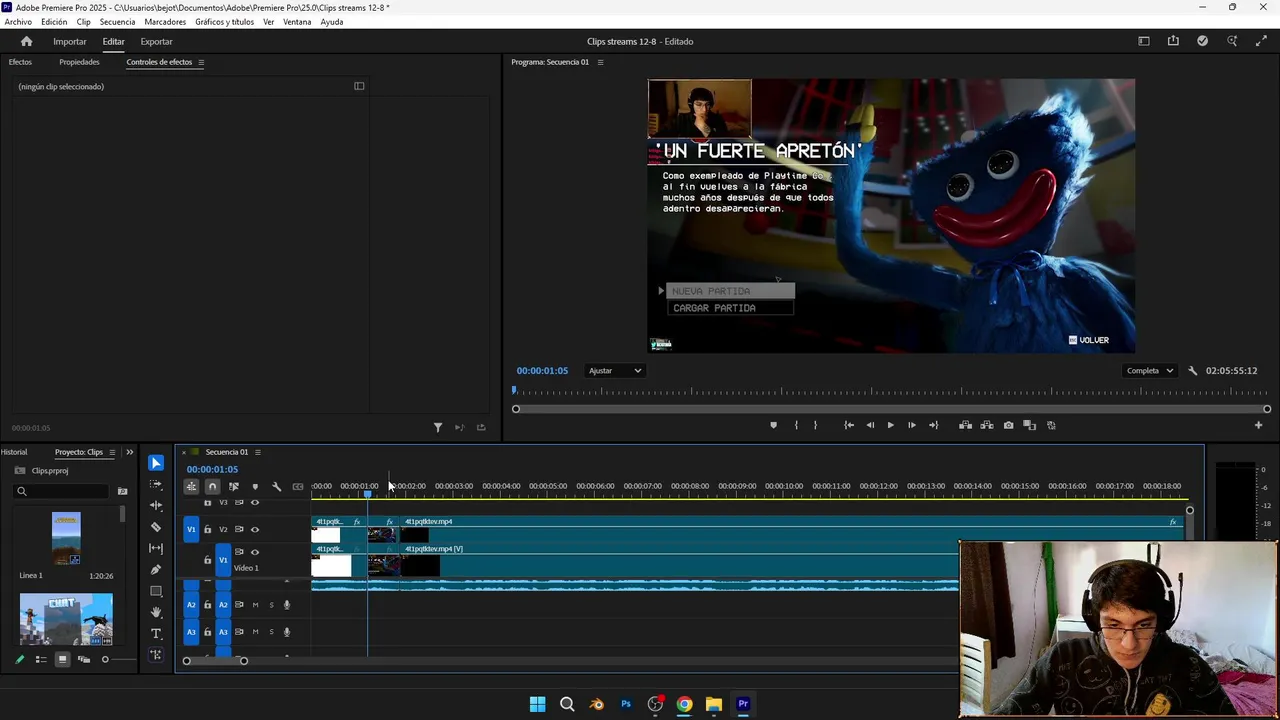
Task: Toggle Effect Controls timeline view icon
Action: [359, 86]
